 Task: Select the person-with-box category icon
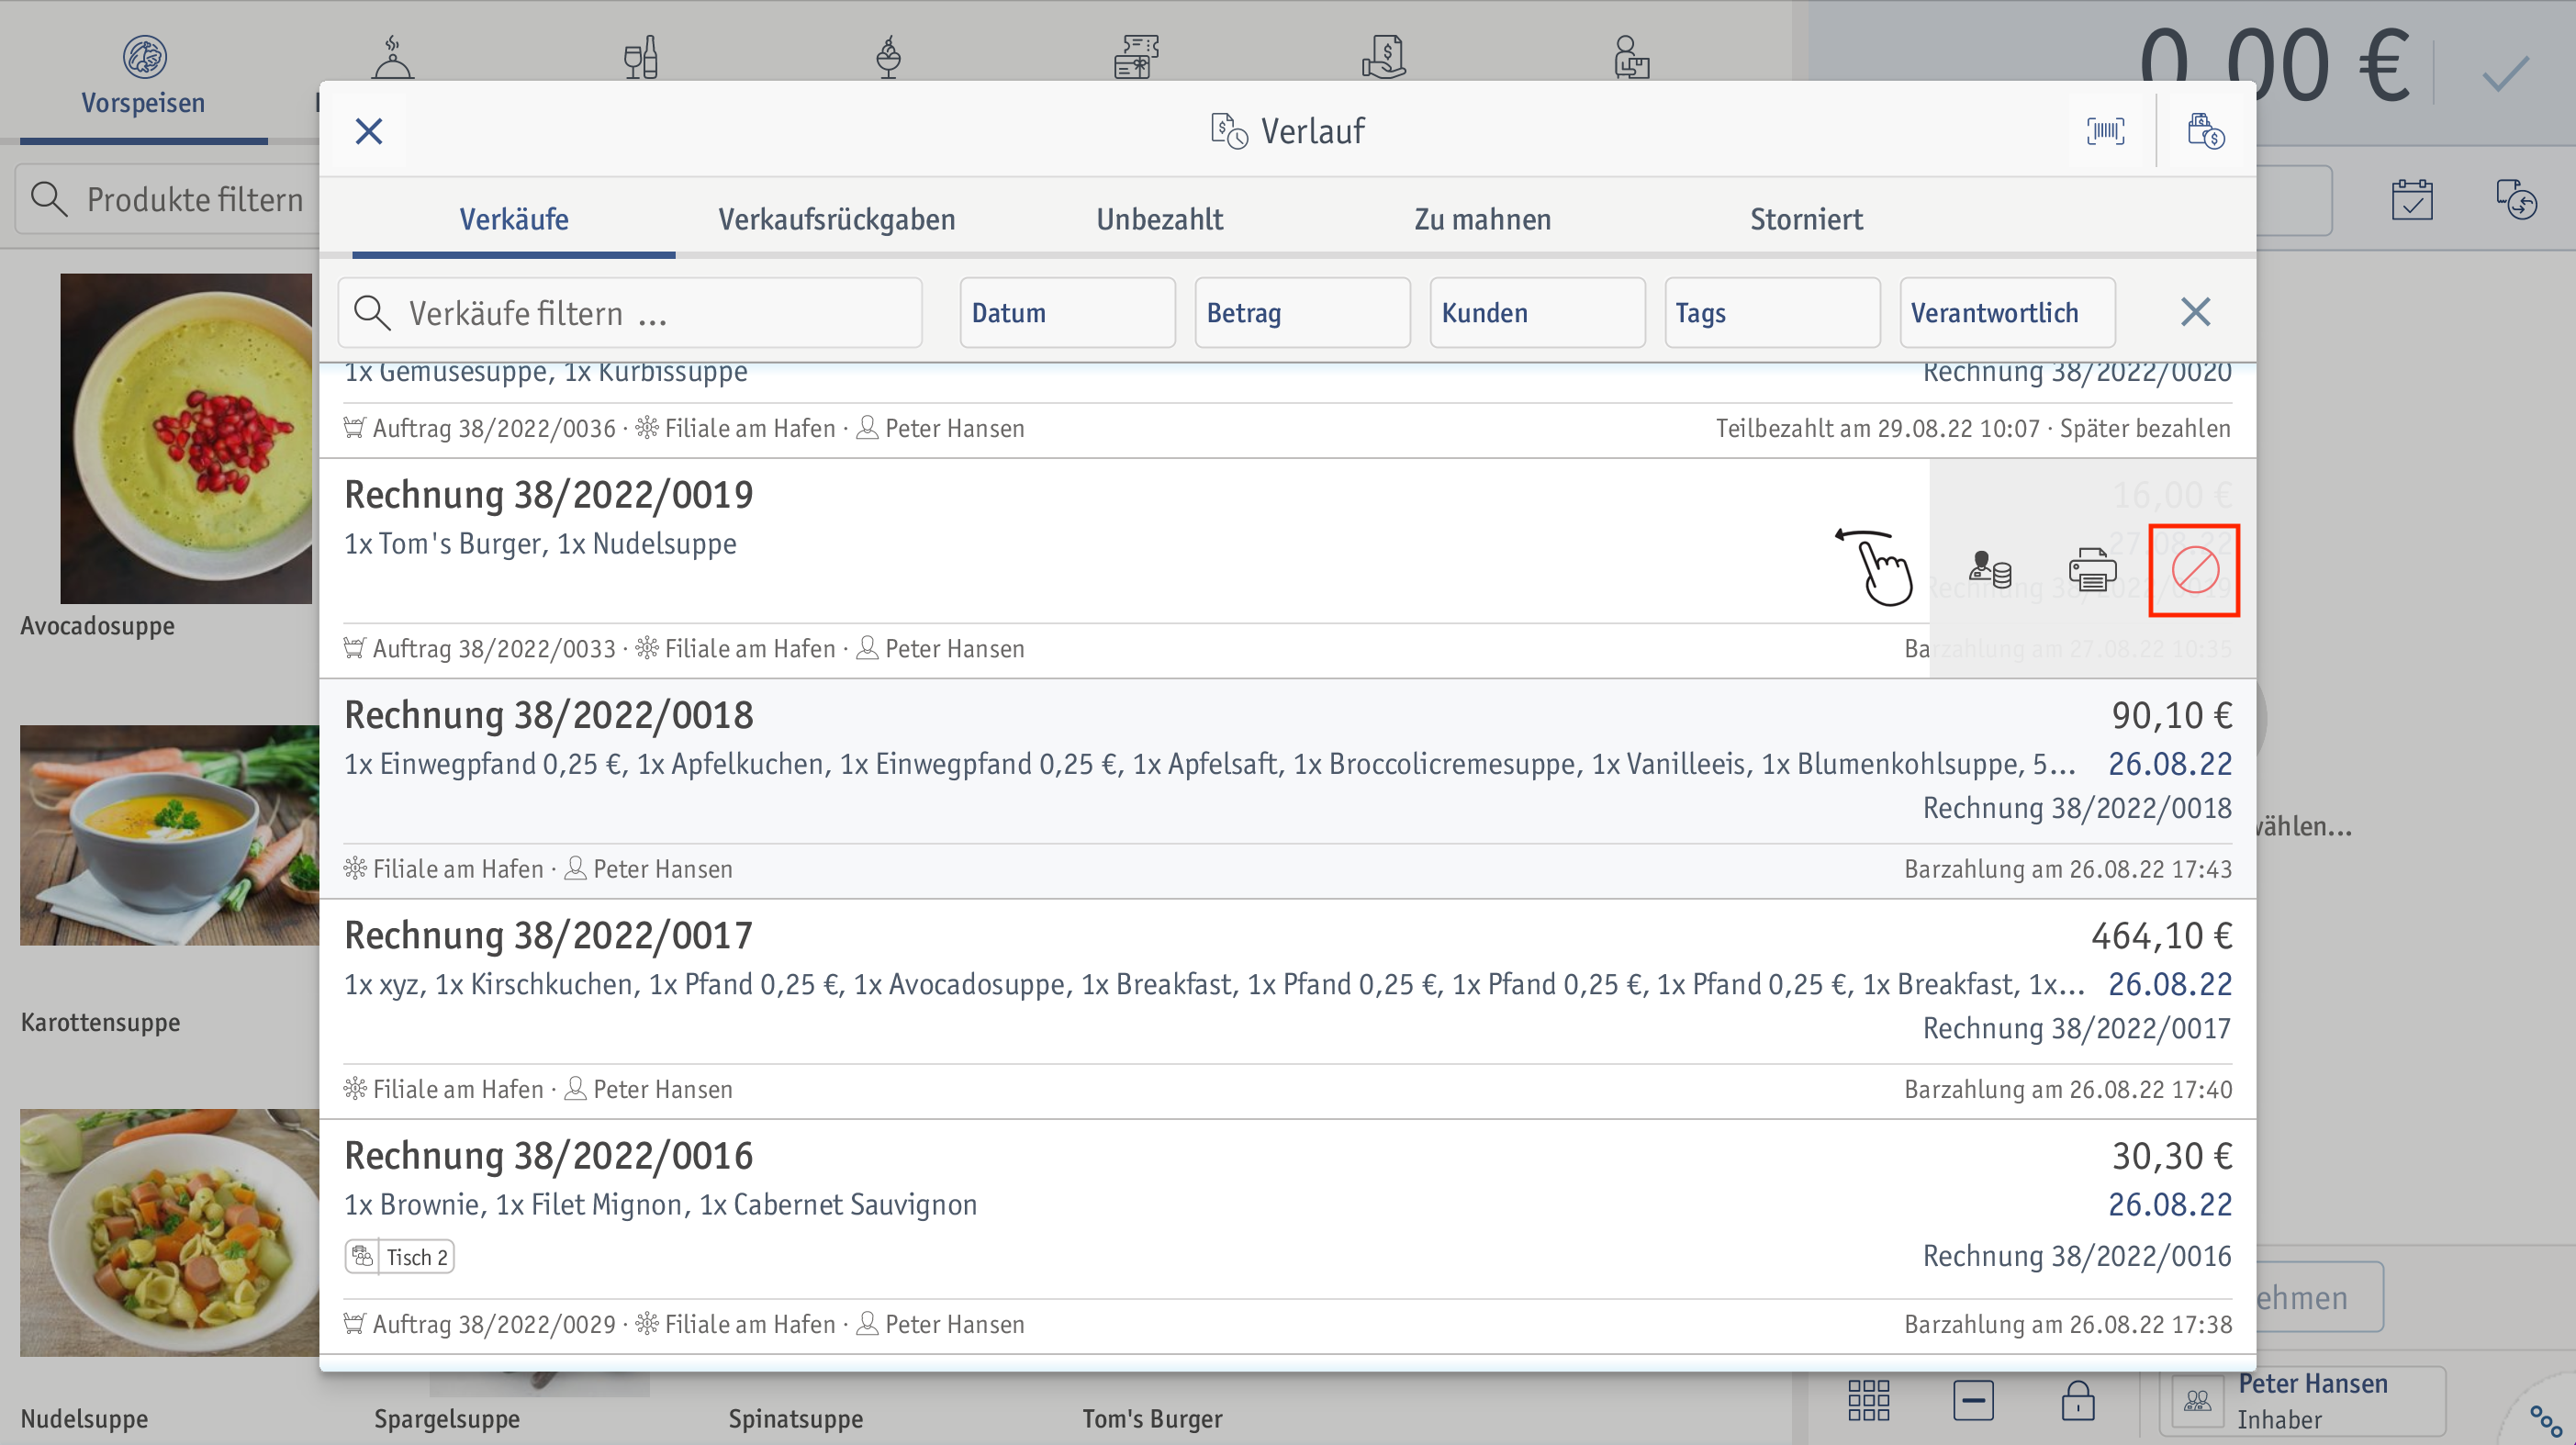1631,56
